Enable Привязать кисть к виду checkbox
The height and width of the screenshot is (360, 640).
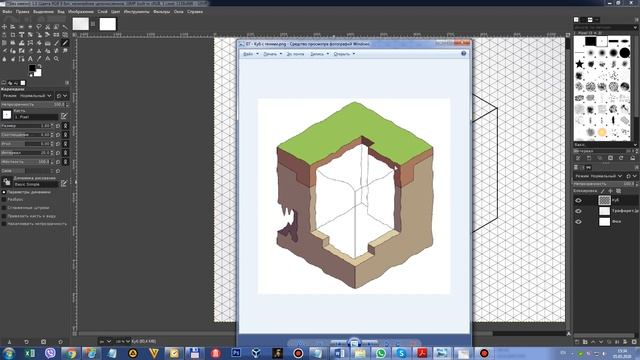click(4, 216)
